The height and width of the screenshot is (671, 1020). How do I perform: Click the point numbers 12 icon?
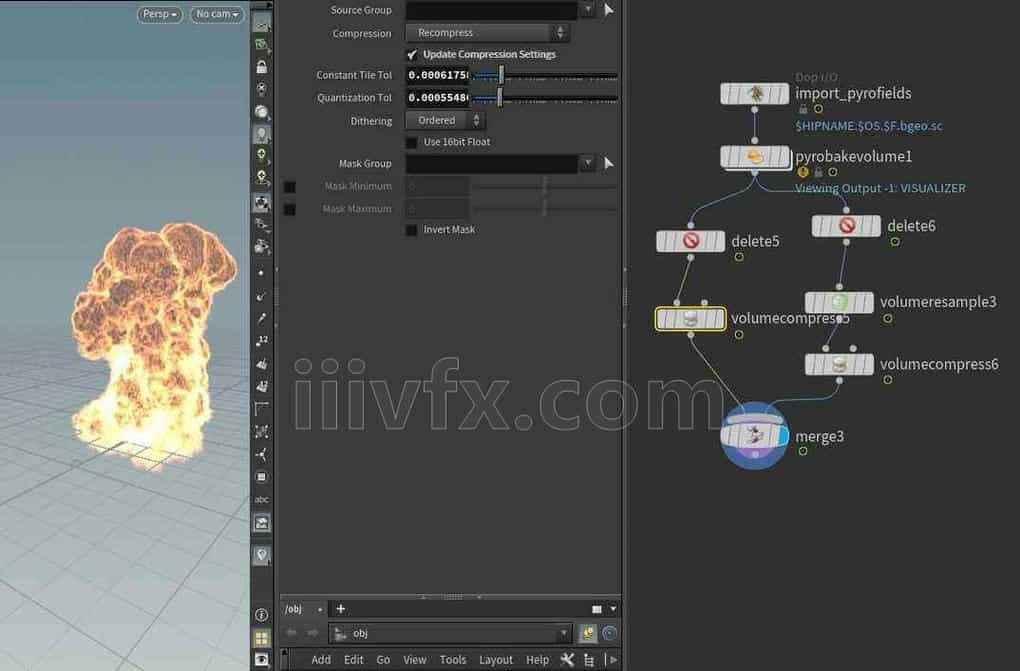tap(262, 340)
